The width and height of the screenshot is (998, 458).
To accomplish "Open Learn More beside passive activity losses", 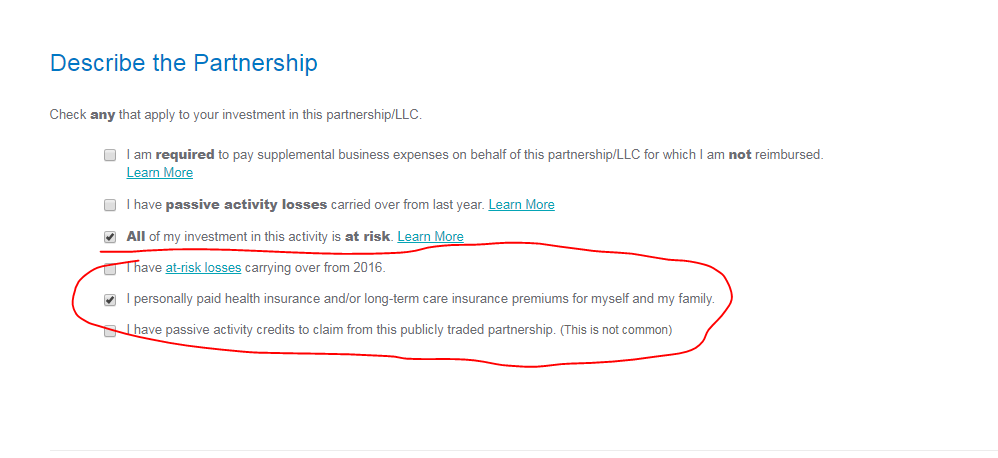I will [x=521, y=205].
